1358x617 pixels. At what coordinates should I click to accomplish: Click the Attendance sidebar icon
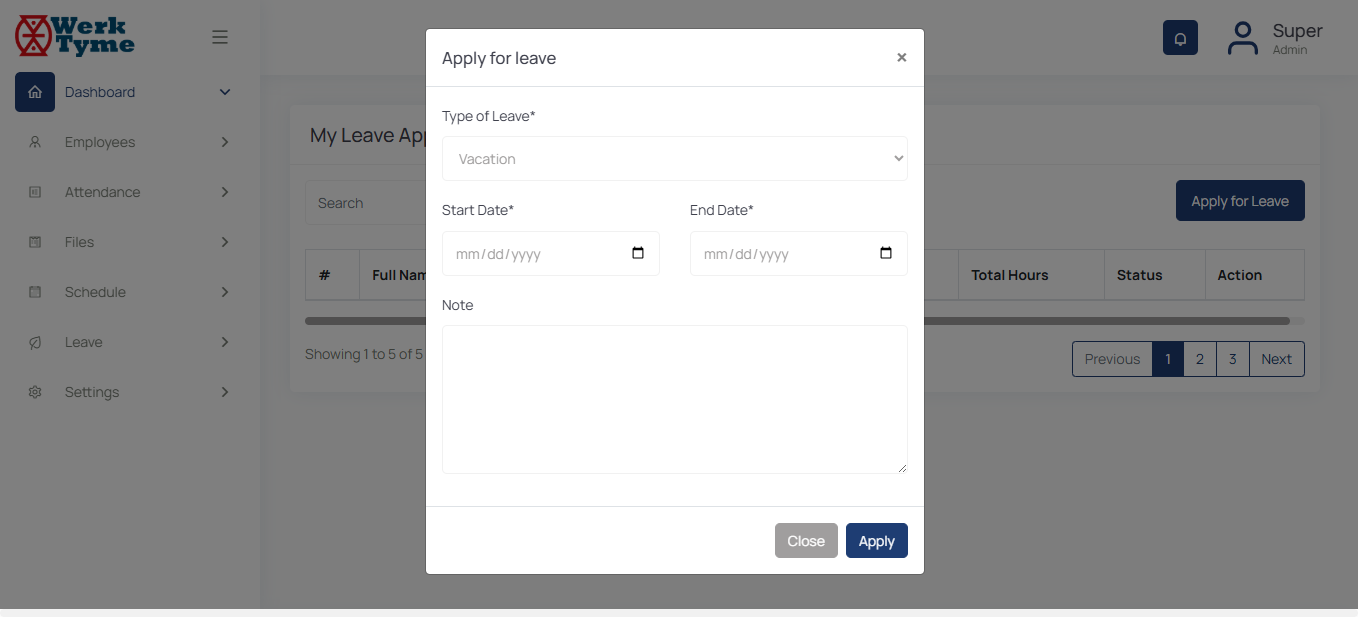[x=35, y=192]
